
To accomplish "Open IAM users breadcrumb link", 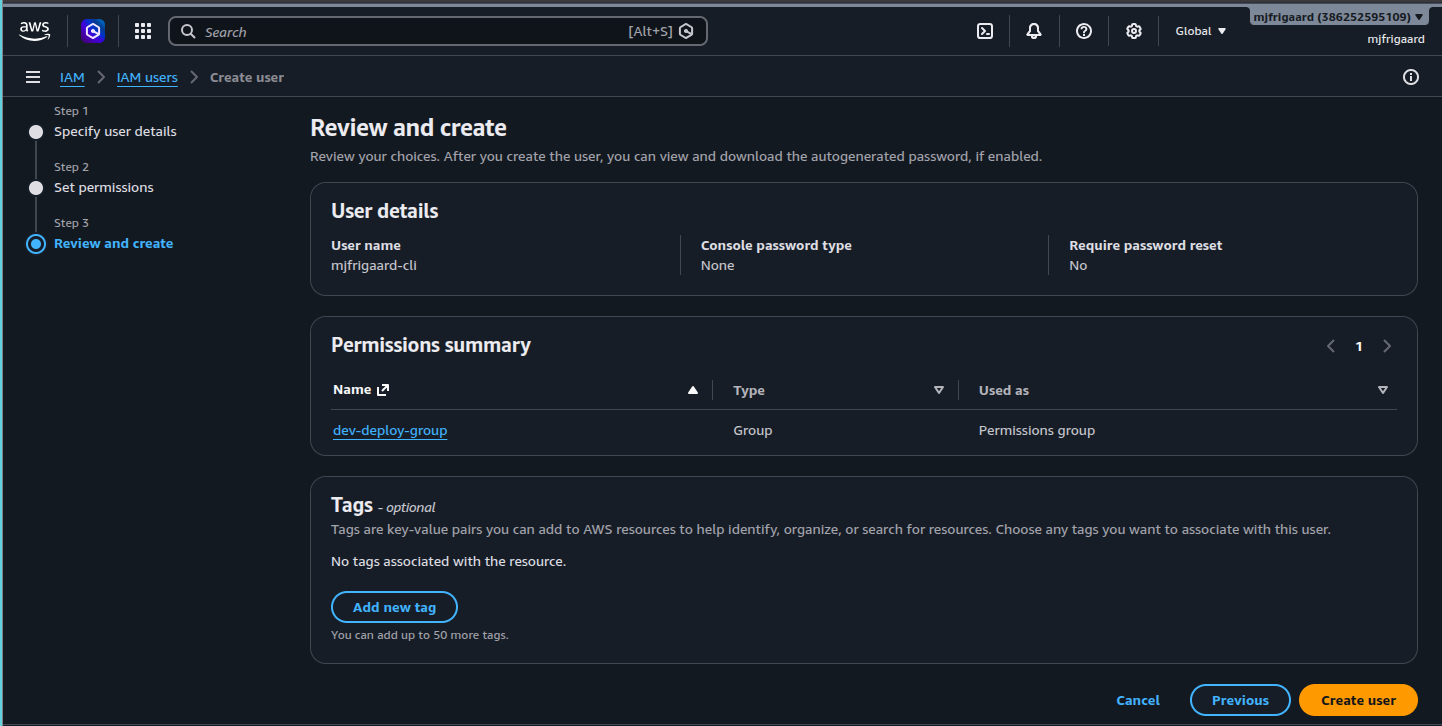I will pyautogui.click(x=147, y=77).
